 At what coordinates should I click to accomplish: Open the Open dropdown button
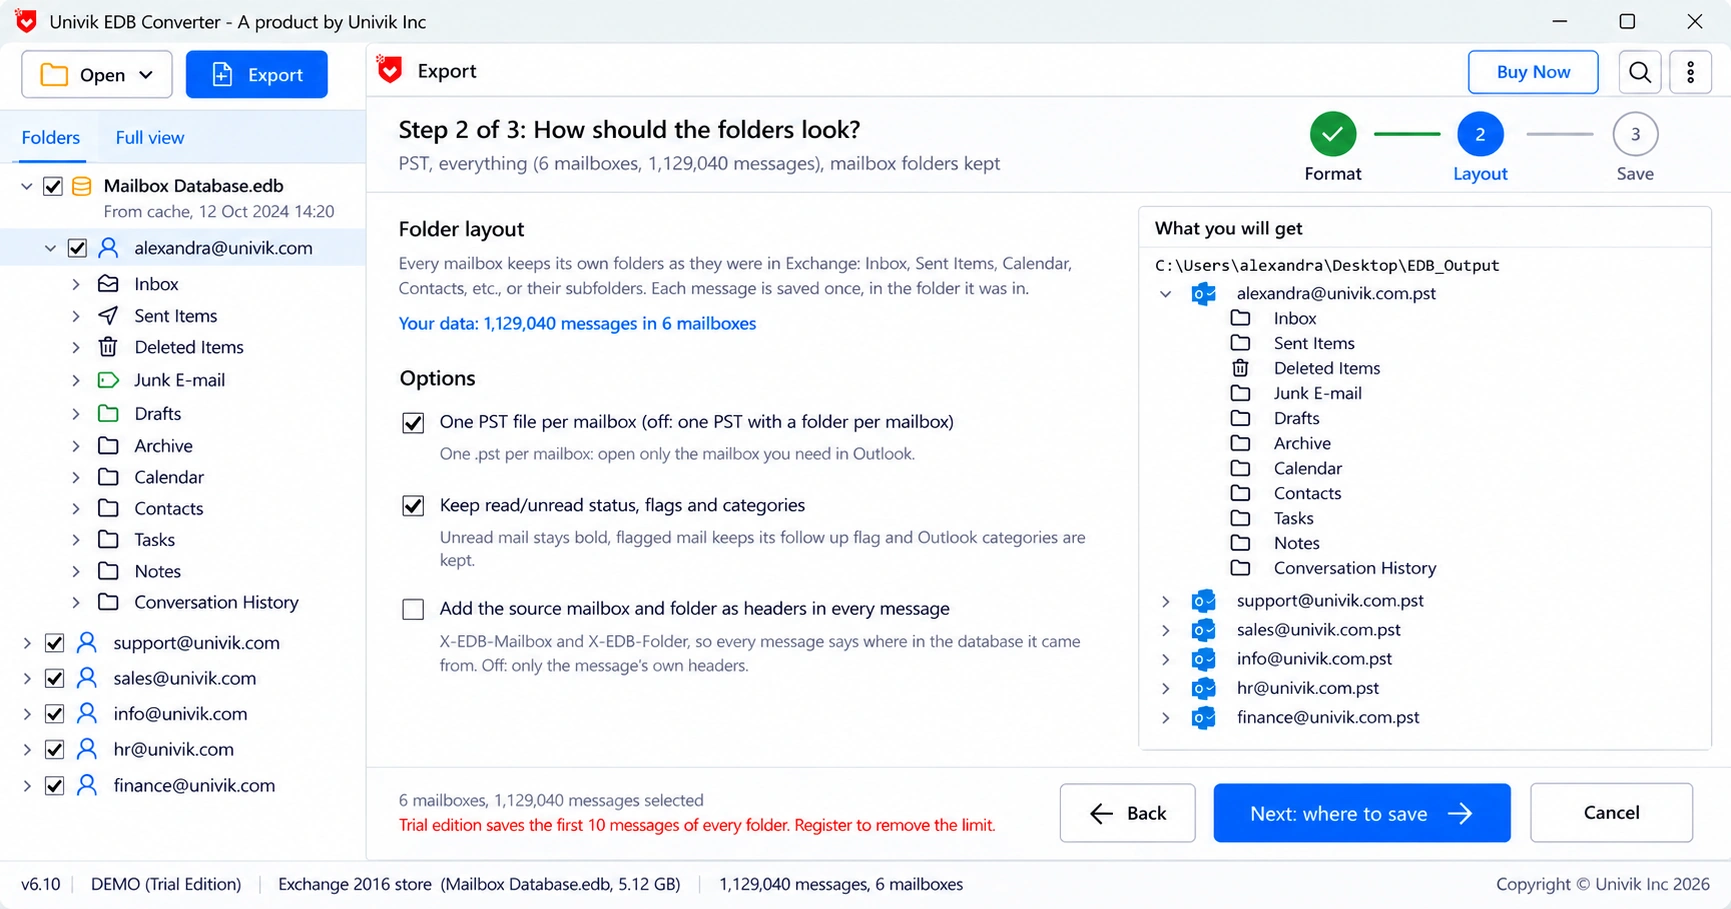(97, 75)
